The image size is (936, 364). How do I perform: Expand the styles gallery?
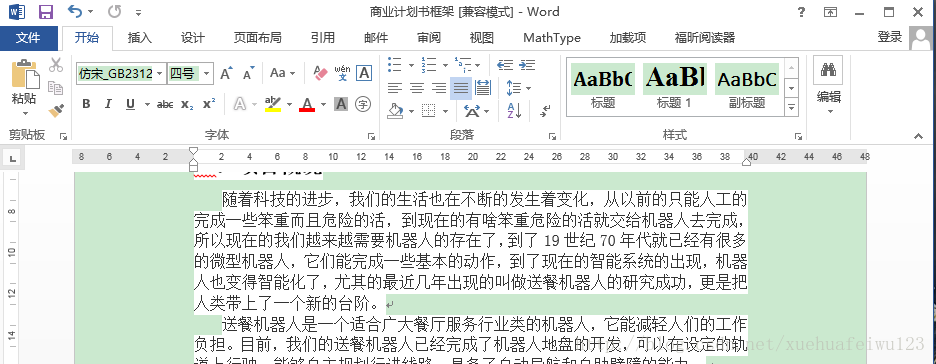pos(792,108)
